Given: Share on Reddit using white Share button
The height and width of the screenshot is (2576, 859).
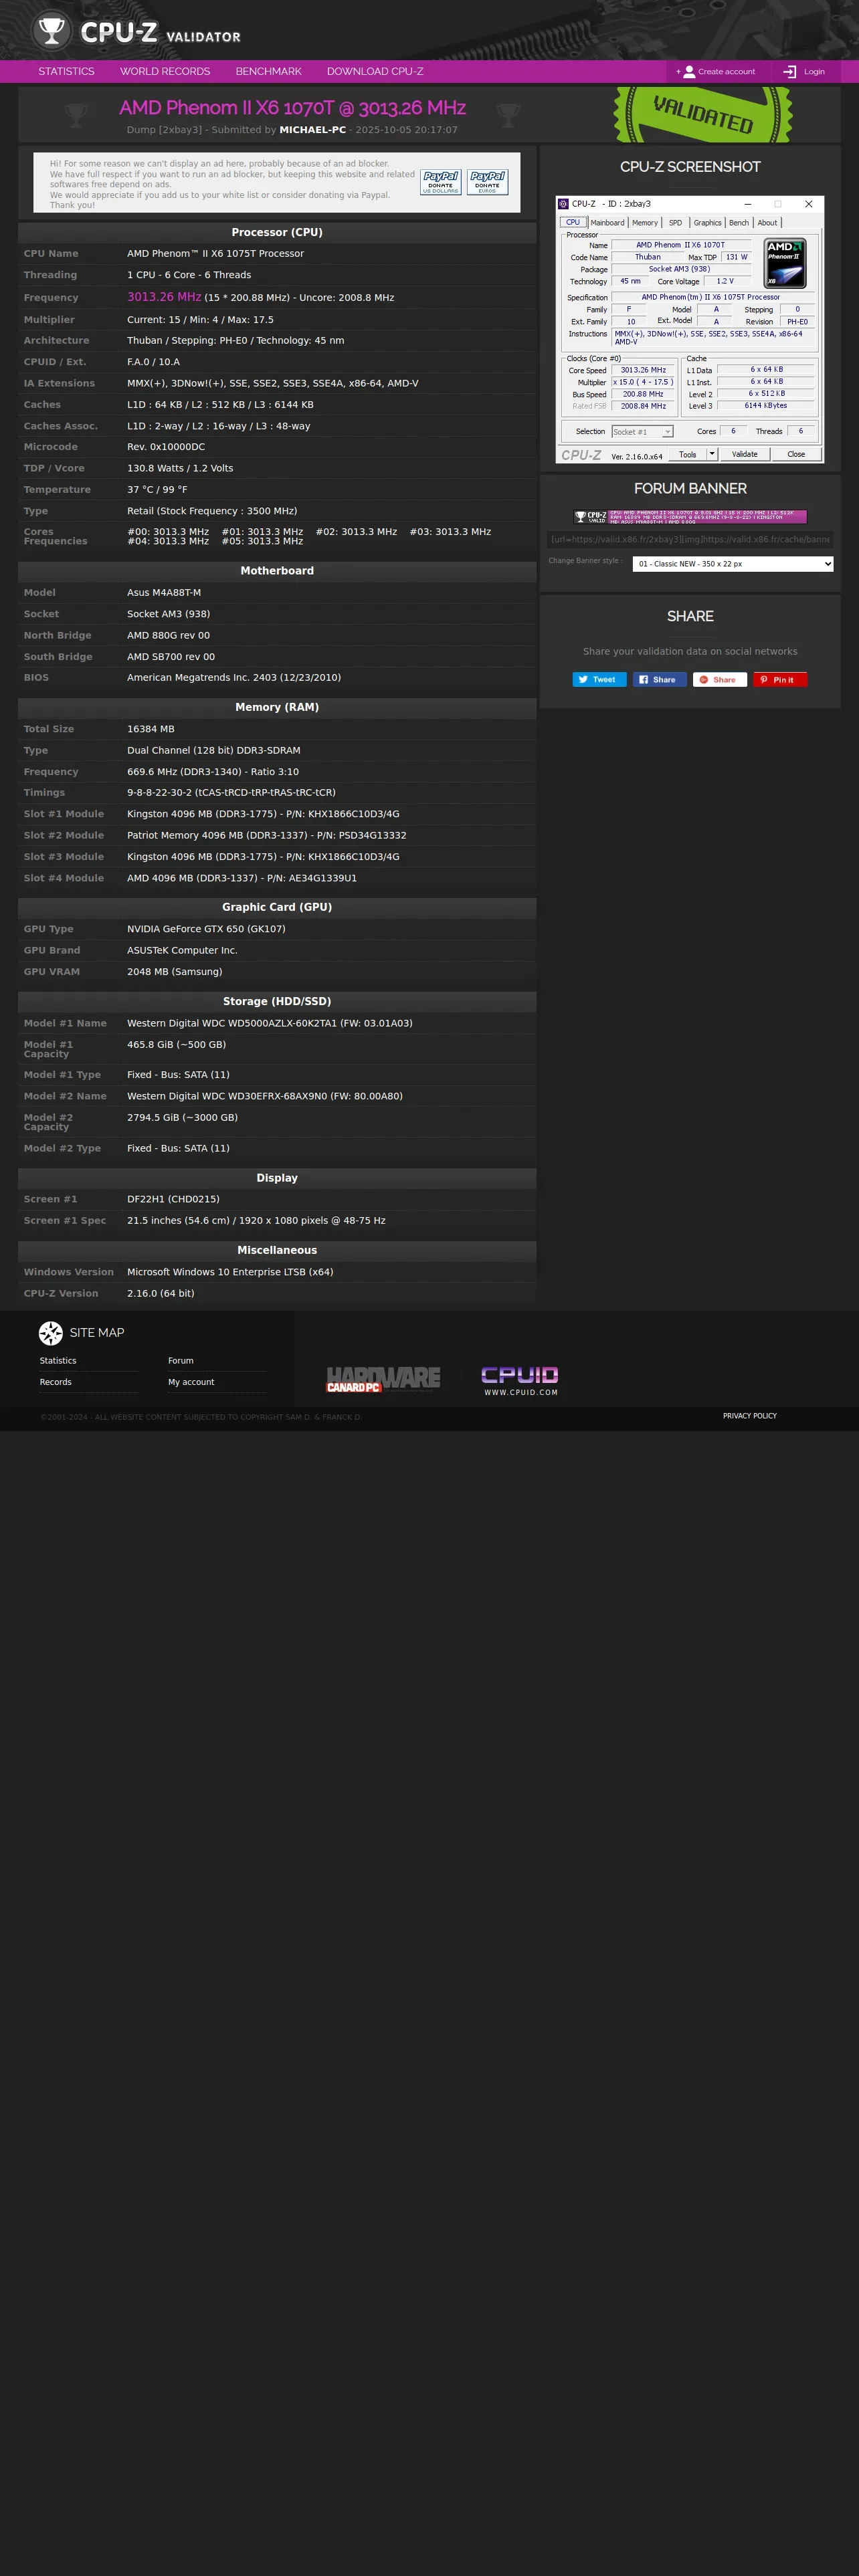Looking at the screenshot, I should 720,680.
